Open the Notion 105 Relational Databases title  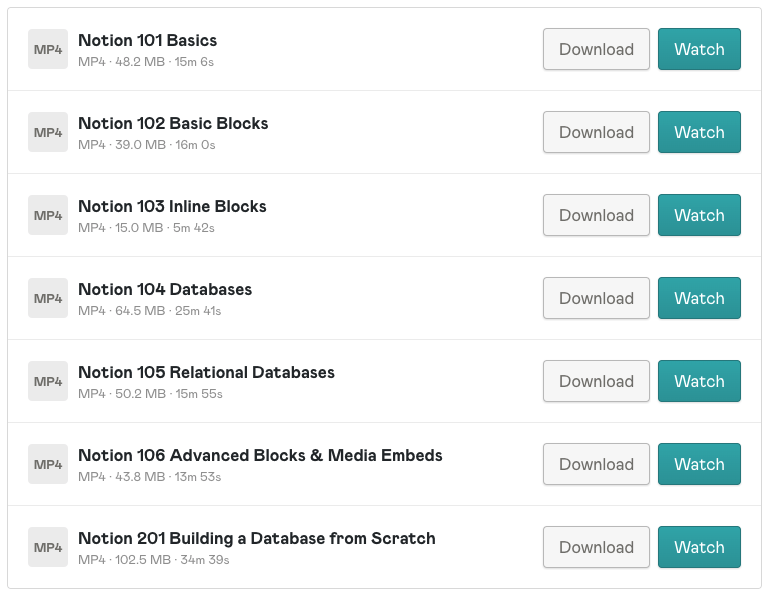(206, 373)
